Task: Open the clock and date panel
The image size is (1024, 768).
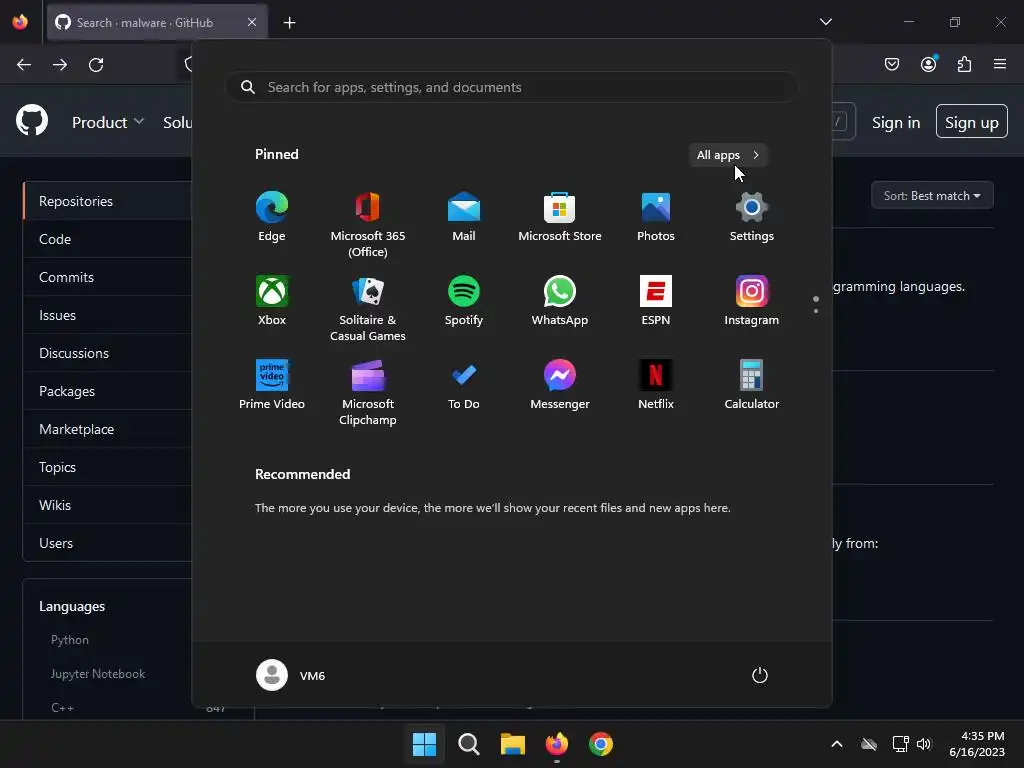Action: [977, 744]
